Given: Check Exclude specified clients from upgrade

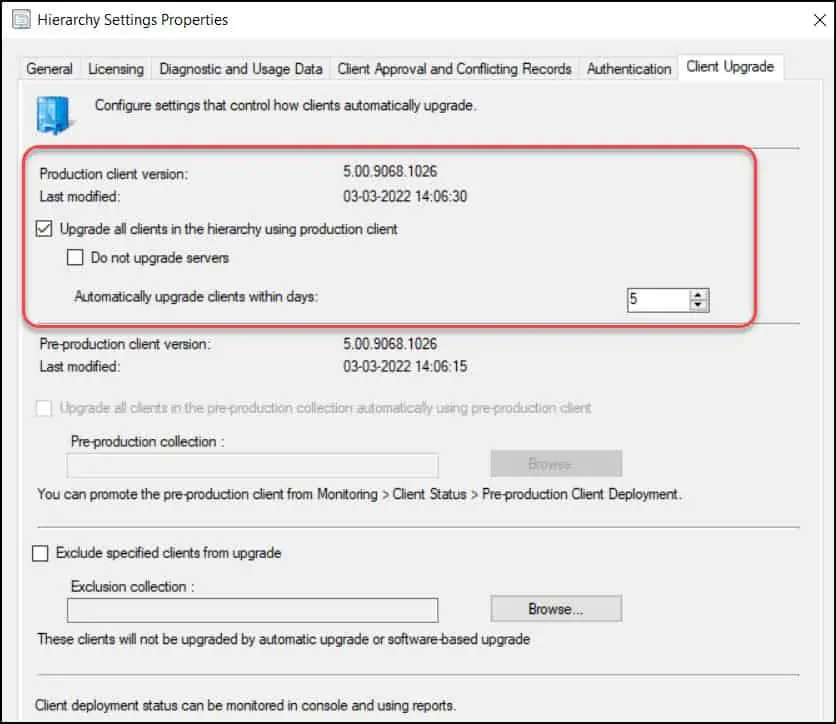Looking at the screenshot, I should [40, 553].
